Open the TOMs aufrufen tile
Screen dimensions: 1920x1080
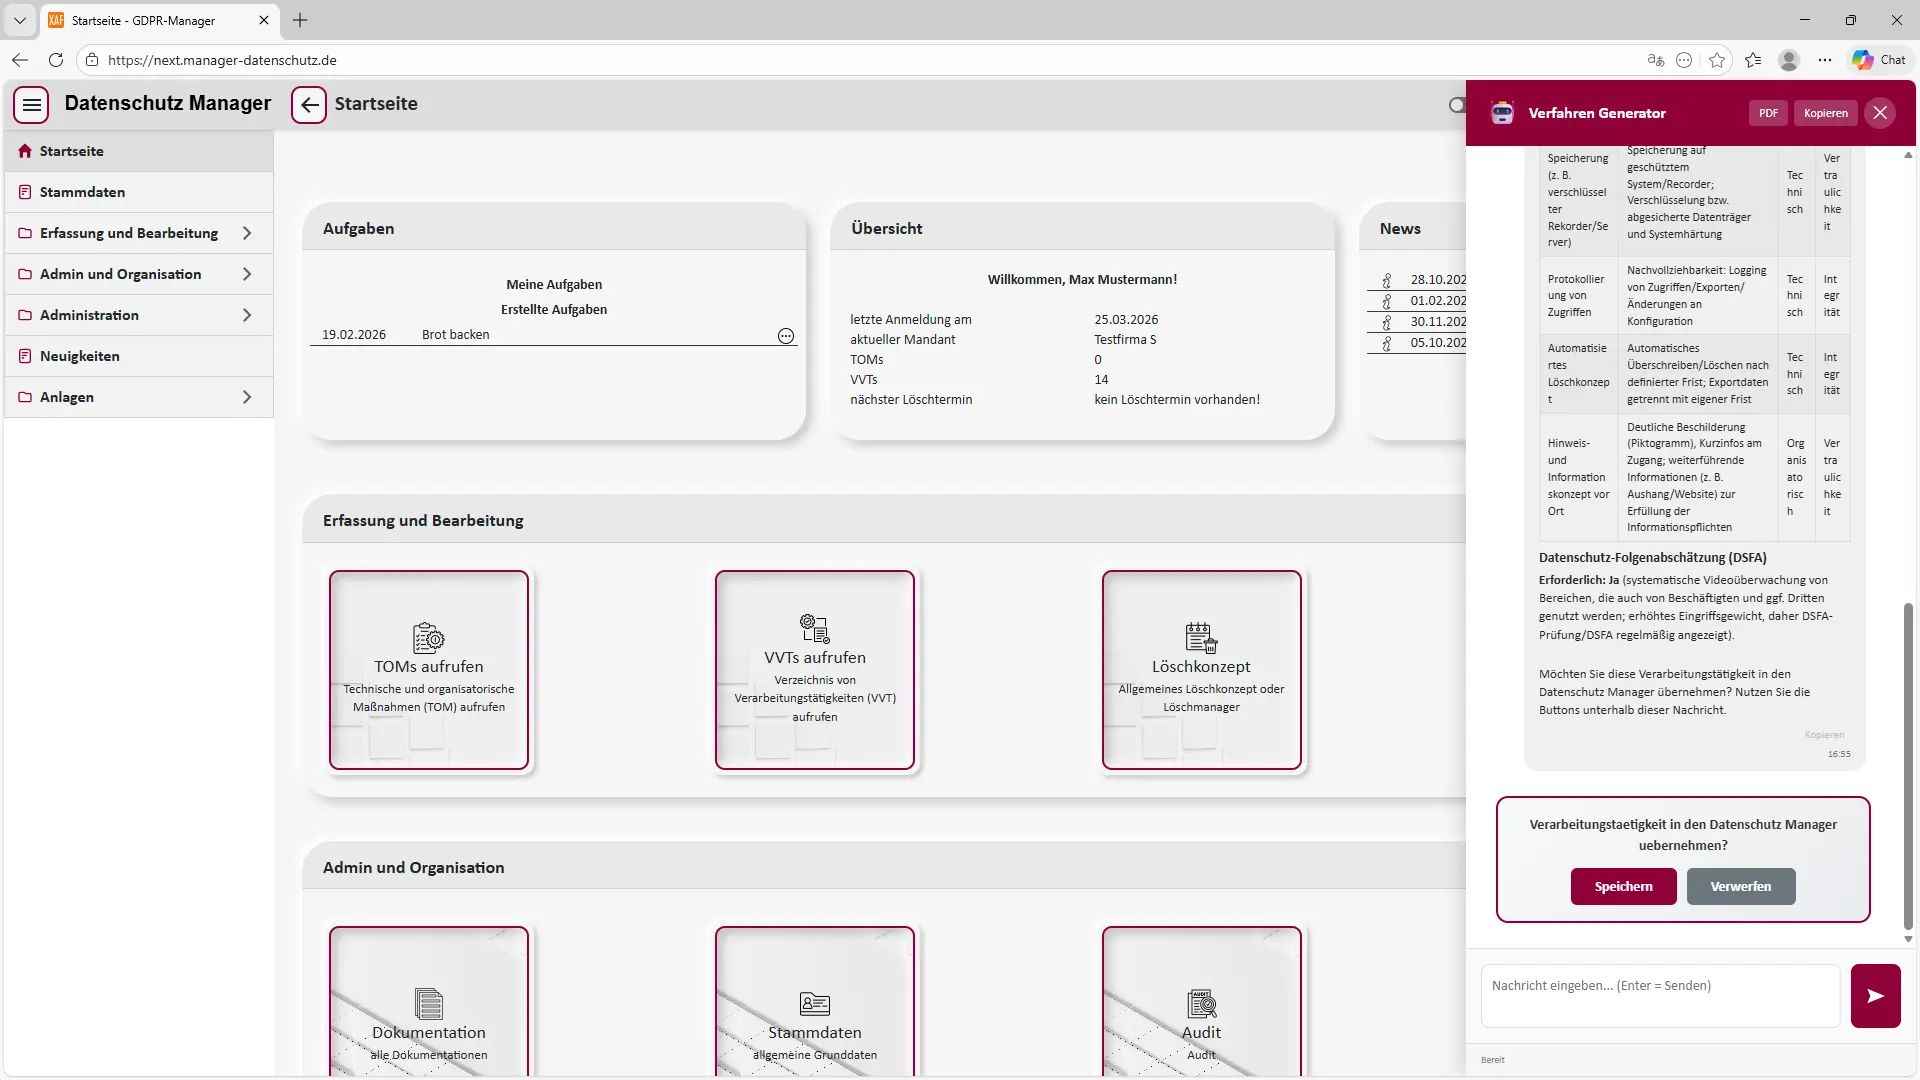click(429, 670)
